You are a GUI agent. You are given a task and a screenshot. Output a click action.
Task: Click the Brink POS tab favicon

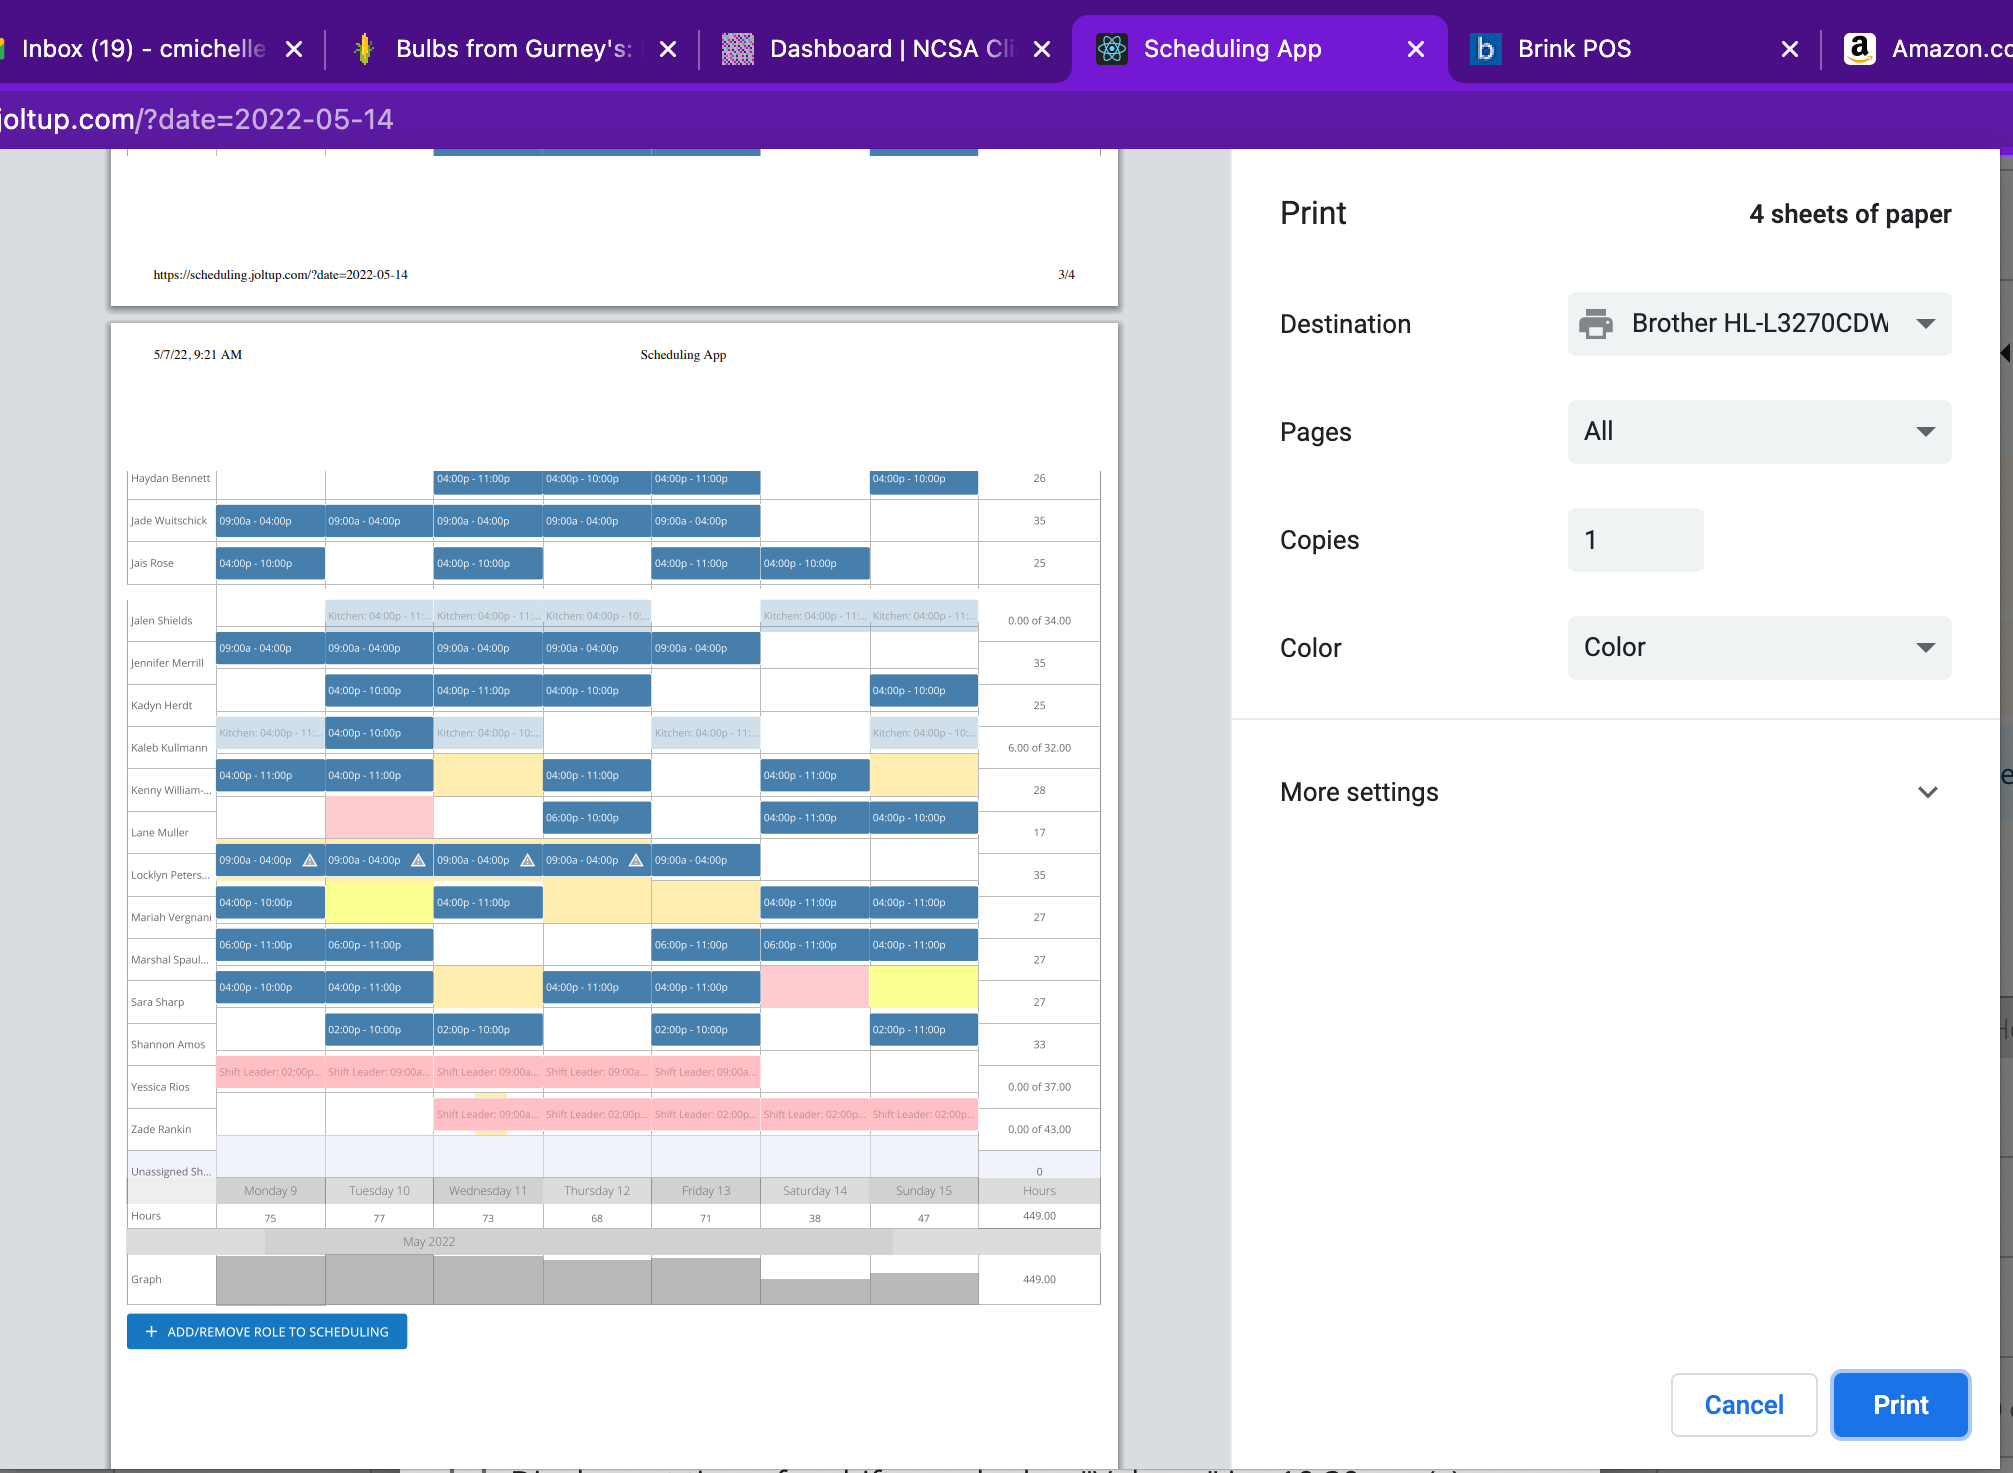[1486, 48]
